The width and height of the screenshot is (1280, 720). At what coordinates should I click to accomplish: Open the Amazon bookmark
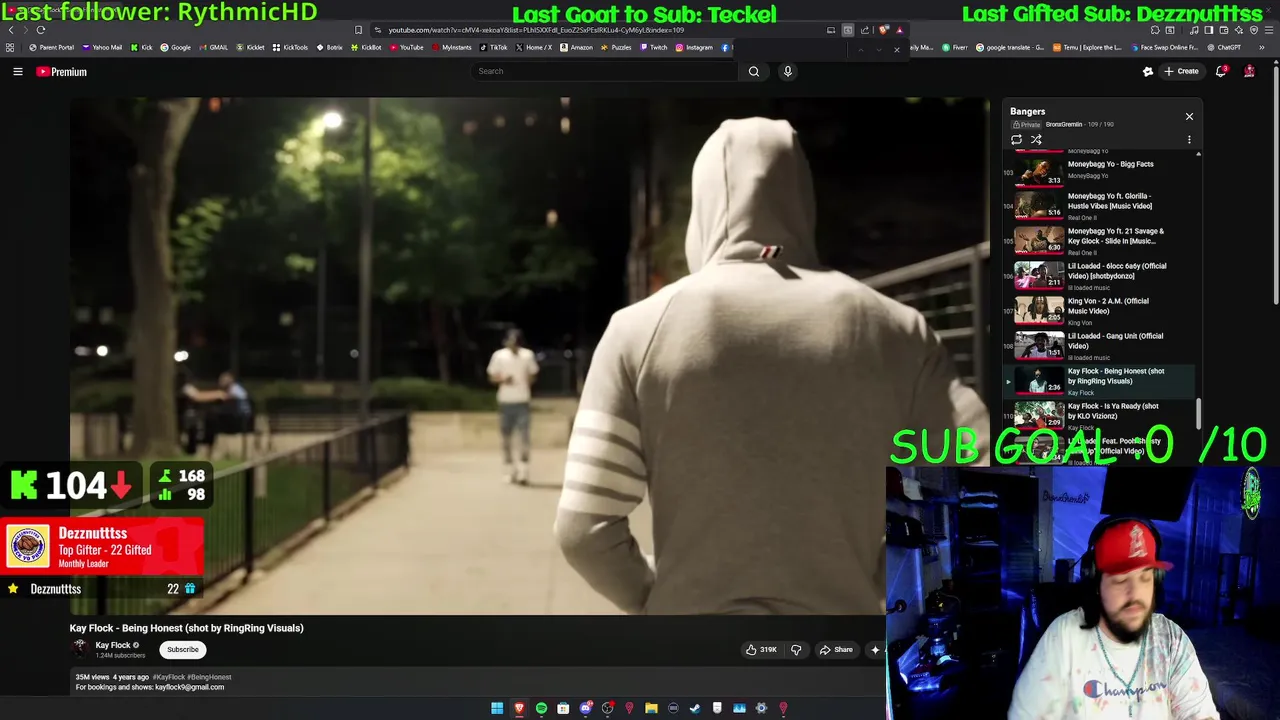(575, 47)
